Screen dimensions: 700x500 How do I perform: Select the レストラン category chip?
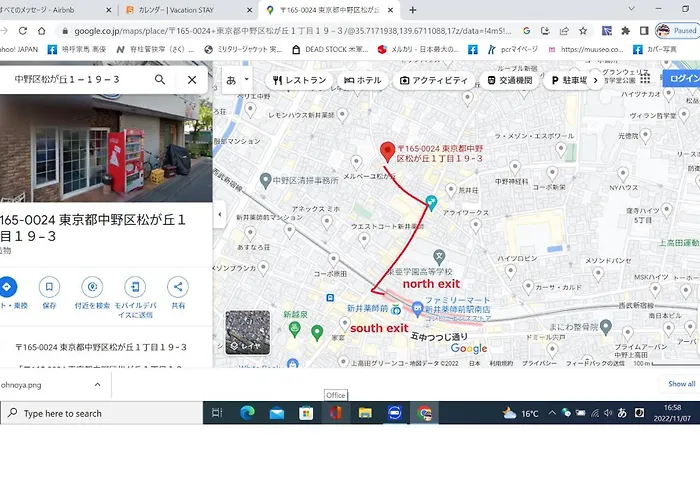pos(299,80)
